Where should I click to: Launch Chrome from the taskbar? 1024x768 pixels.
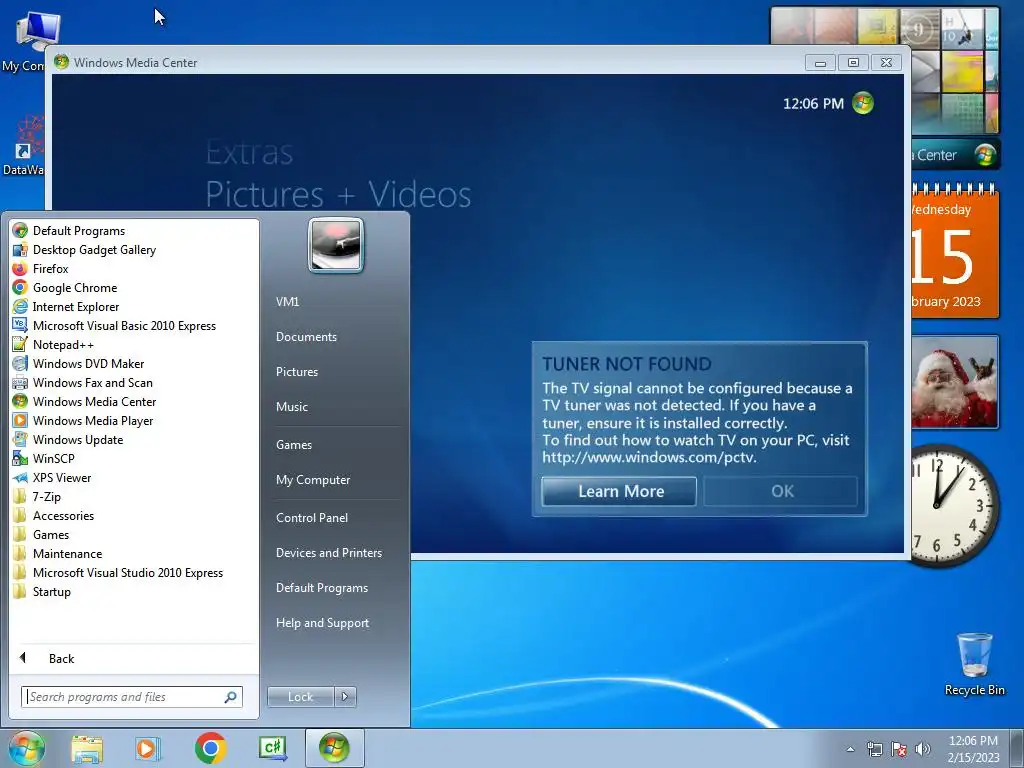[x=210, y=748]
